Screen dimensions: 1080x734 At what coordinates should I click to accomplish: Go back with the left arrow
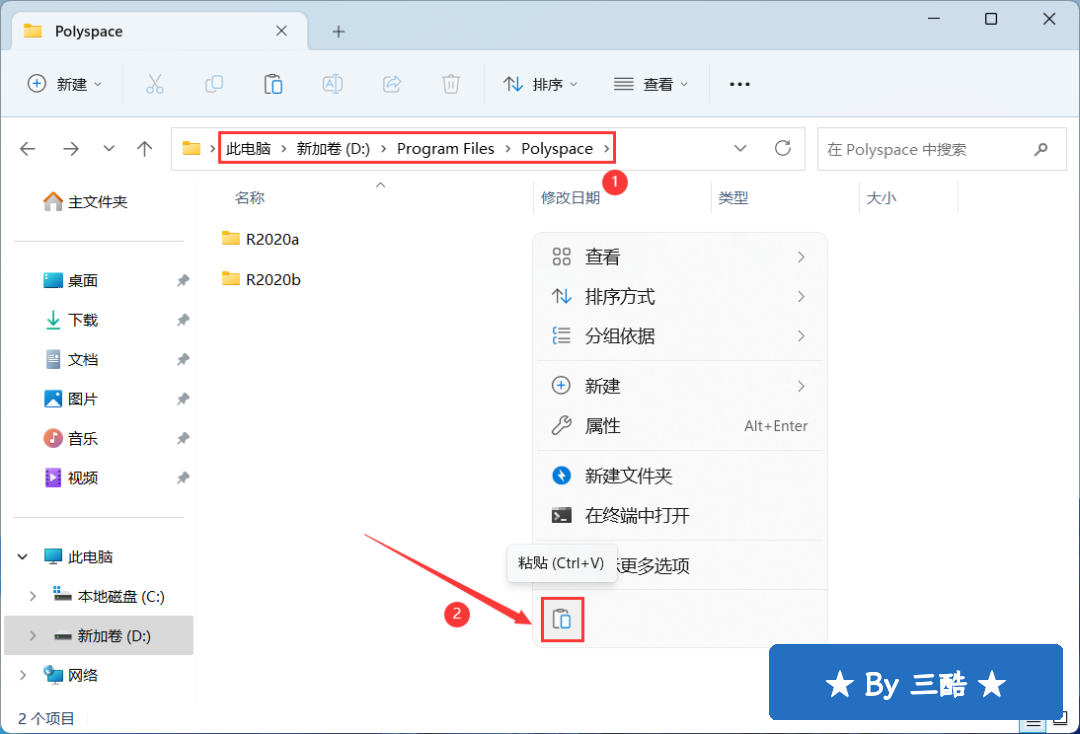point(28,149)
